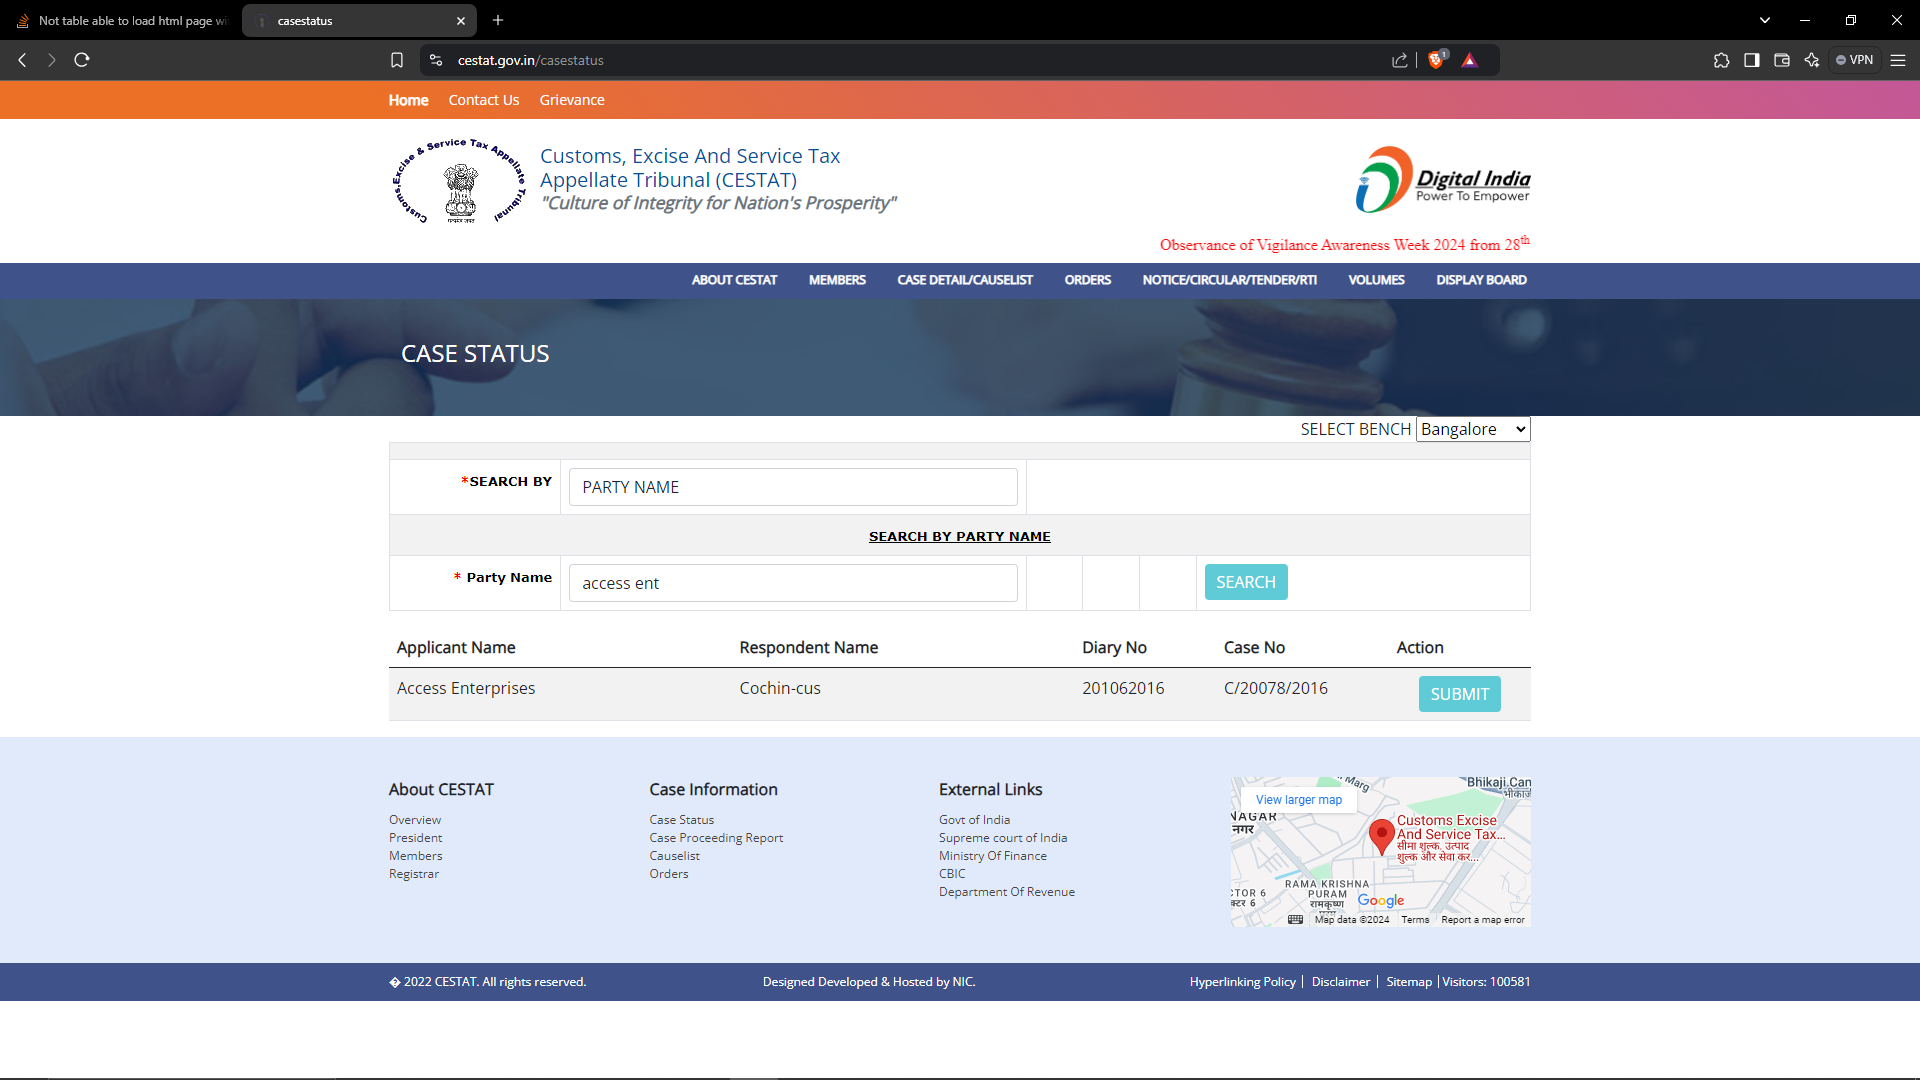Select Bangalore from the bench dropdown
1920x1080 pixels.
click(1470, 429)
